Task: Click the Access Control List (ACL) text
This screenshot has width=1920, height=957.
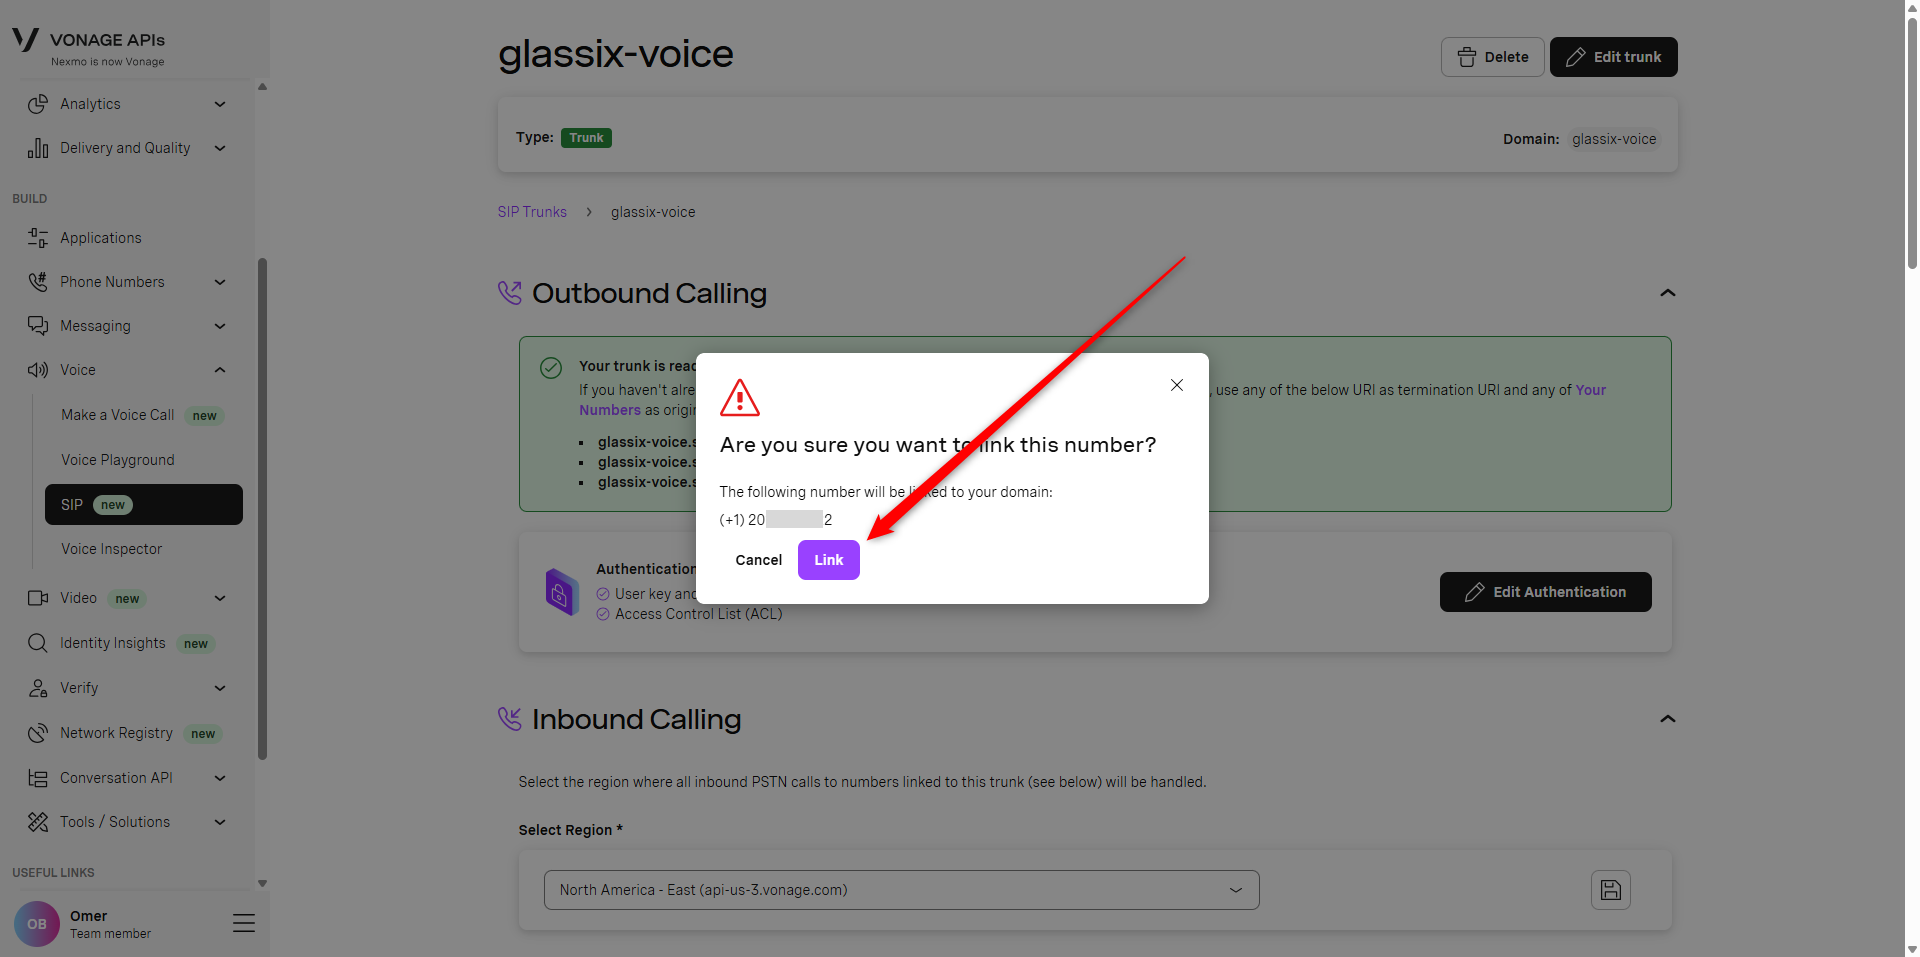Action: pyautogui.click(x=698, y=614)
